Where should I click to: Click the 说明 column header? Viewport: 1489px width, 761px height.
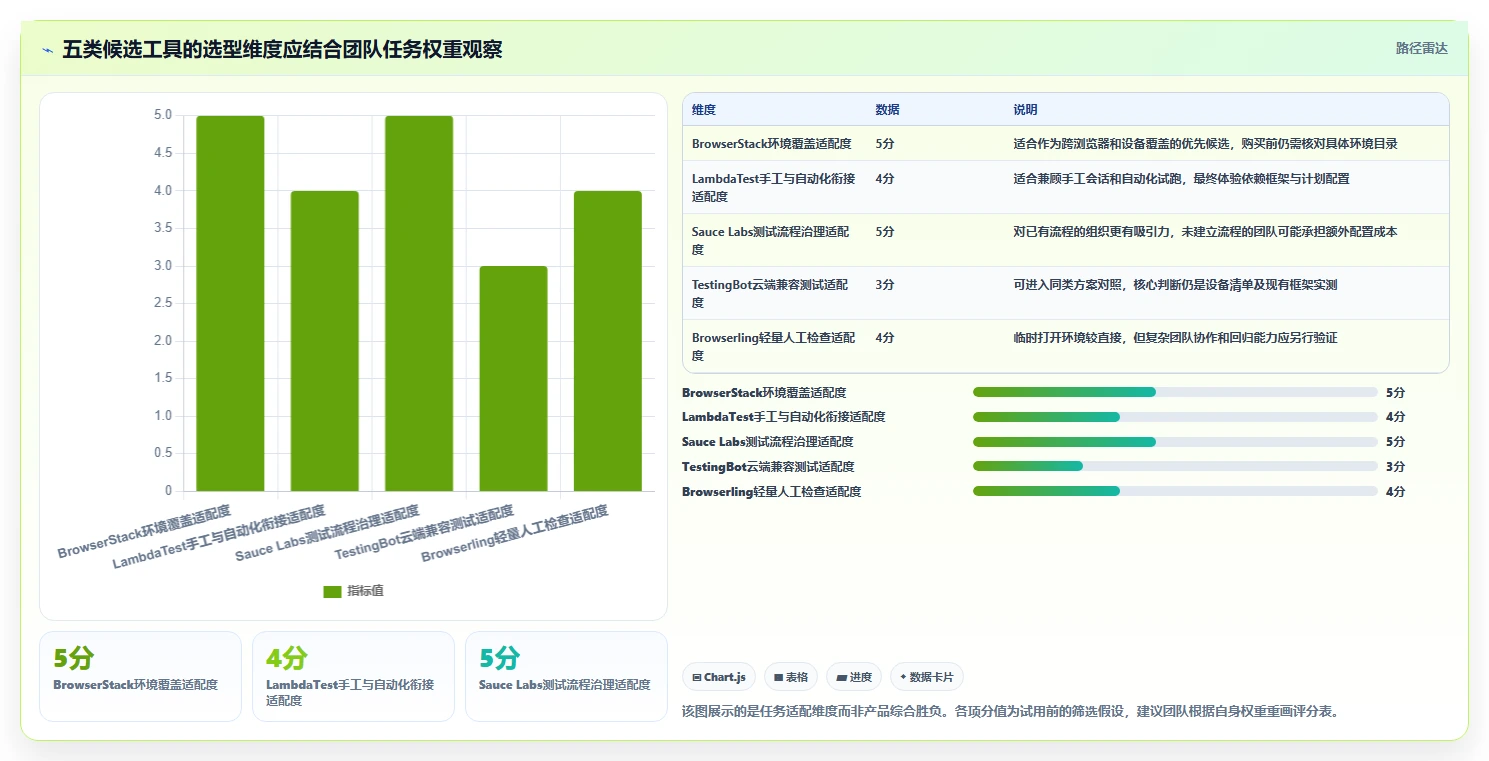click(1025, 110)
